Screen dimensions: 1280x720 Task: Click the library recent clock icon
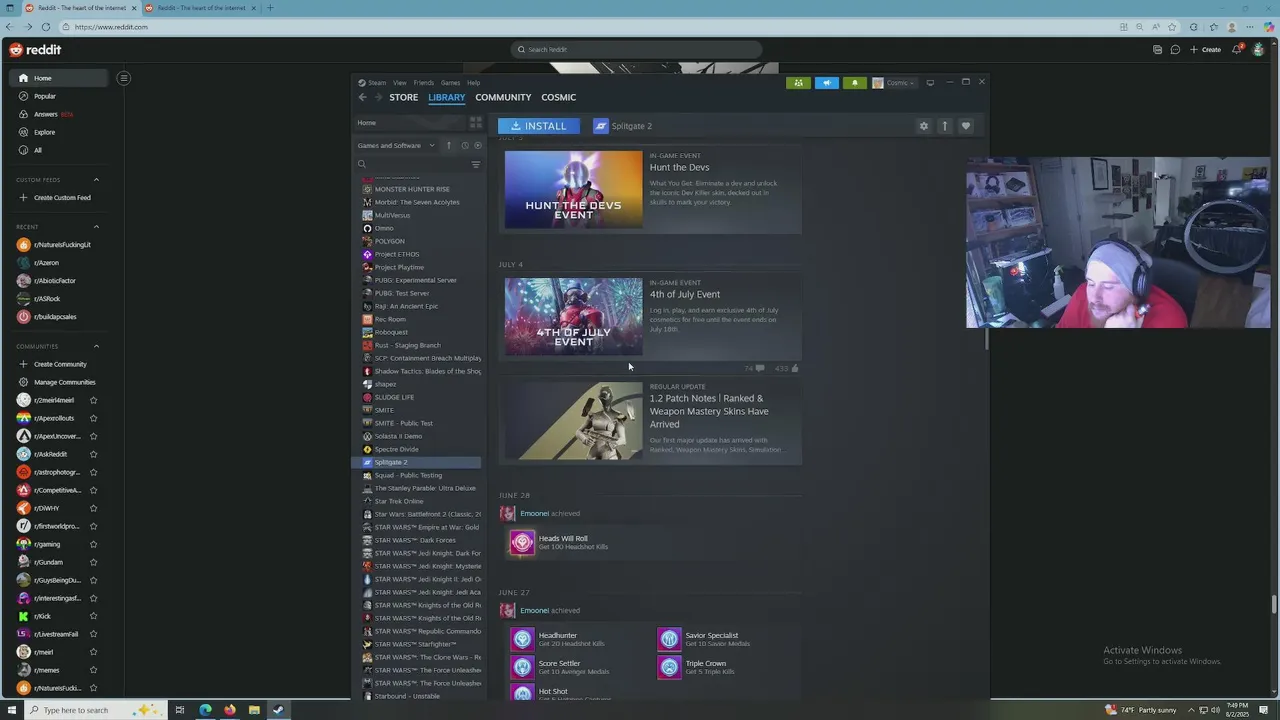pos(464,146)
